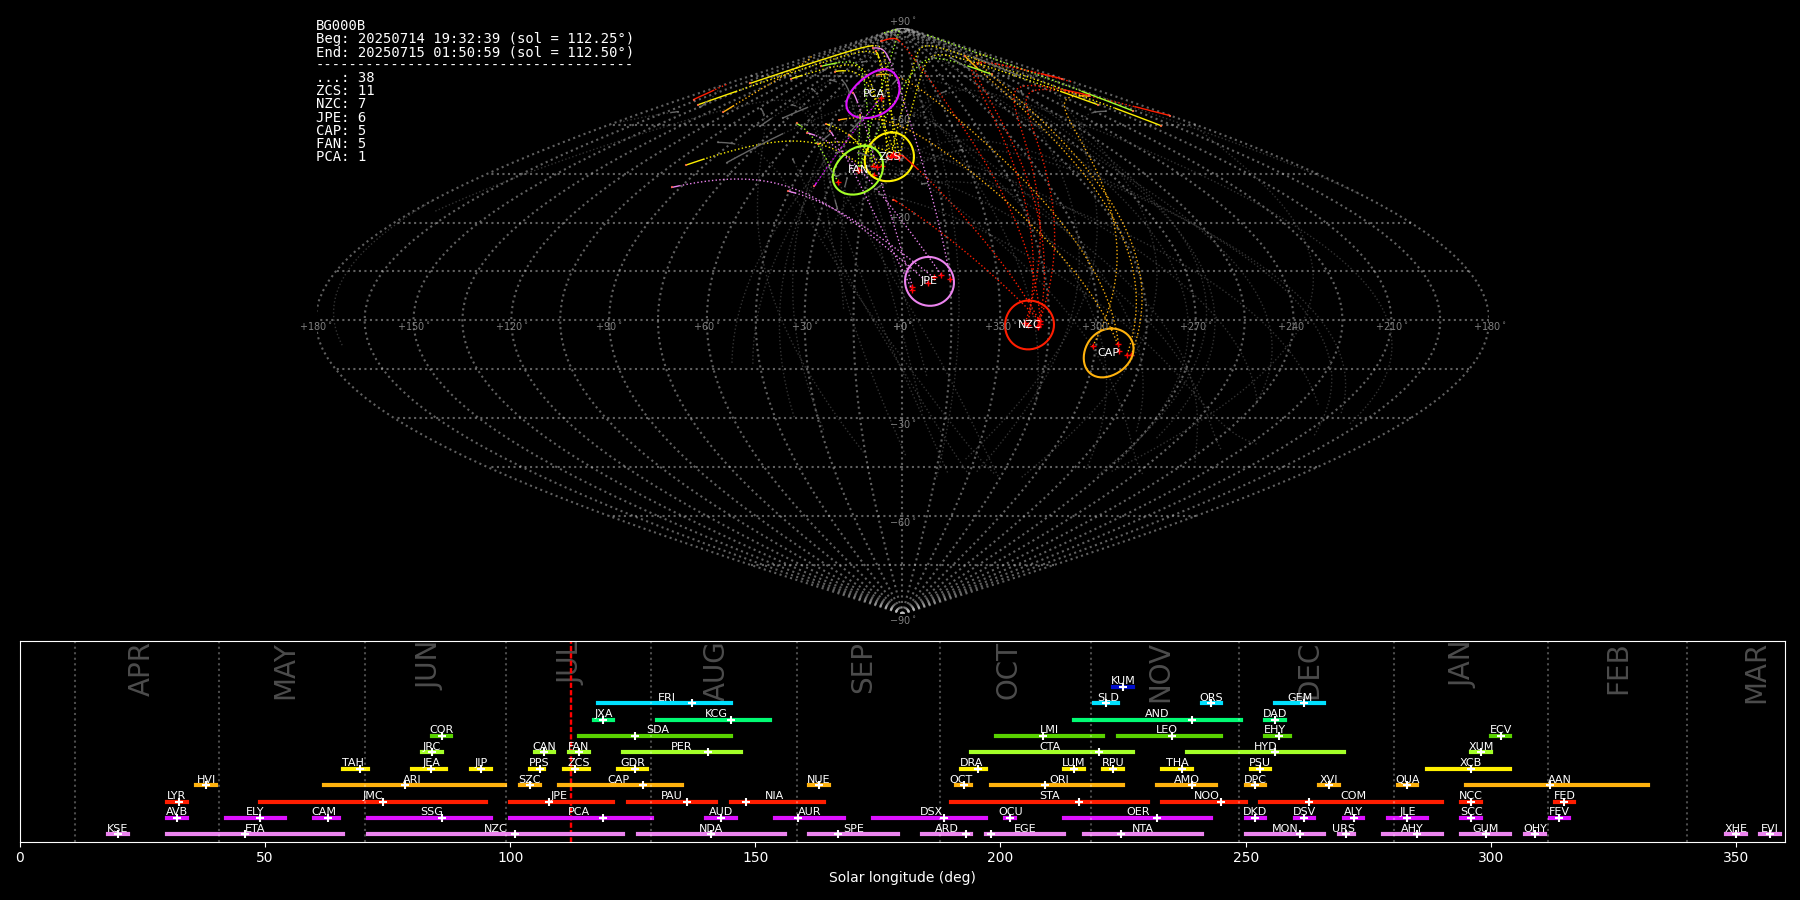
Task: Click the red NZC radiant circle on the map
Action: point(1029,325)
